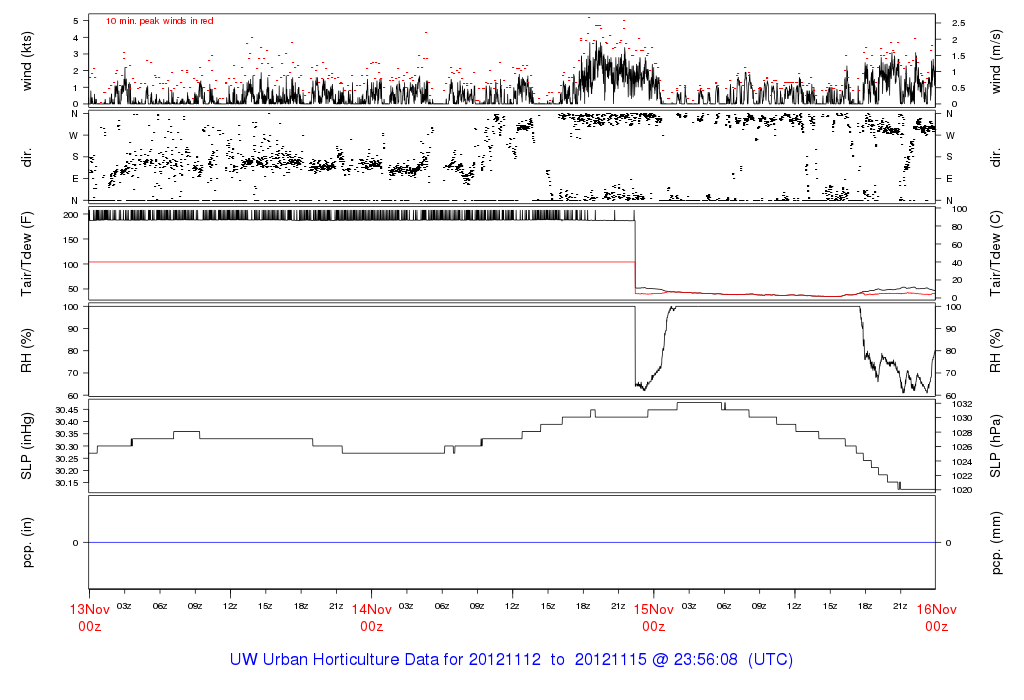This screenshot has width=1024, height=700.
Task: Click the 'pcp. (mm)' axis label
Action: coord(995,543)
